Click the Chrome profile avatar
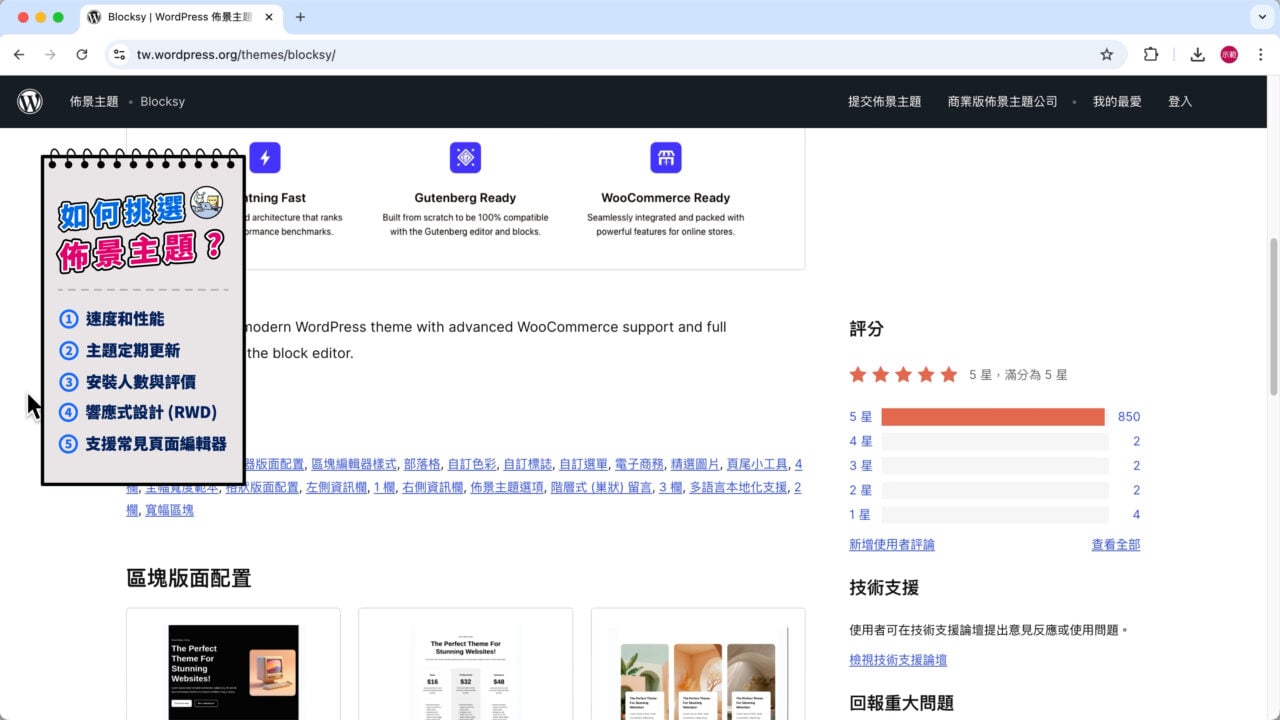Image resolution: width=1280 pixels, height=720 pixels. (1229, 55)
